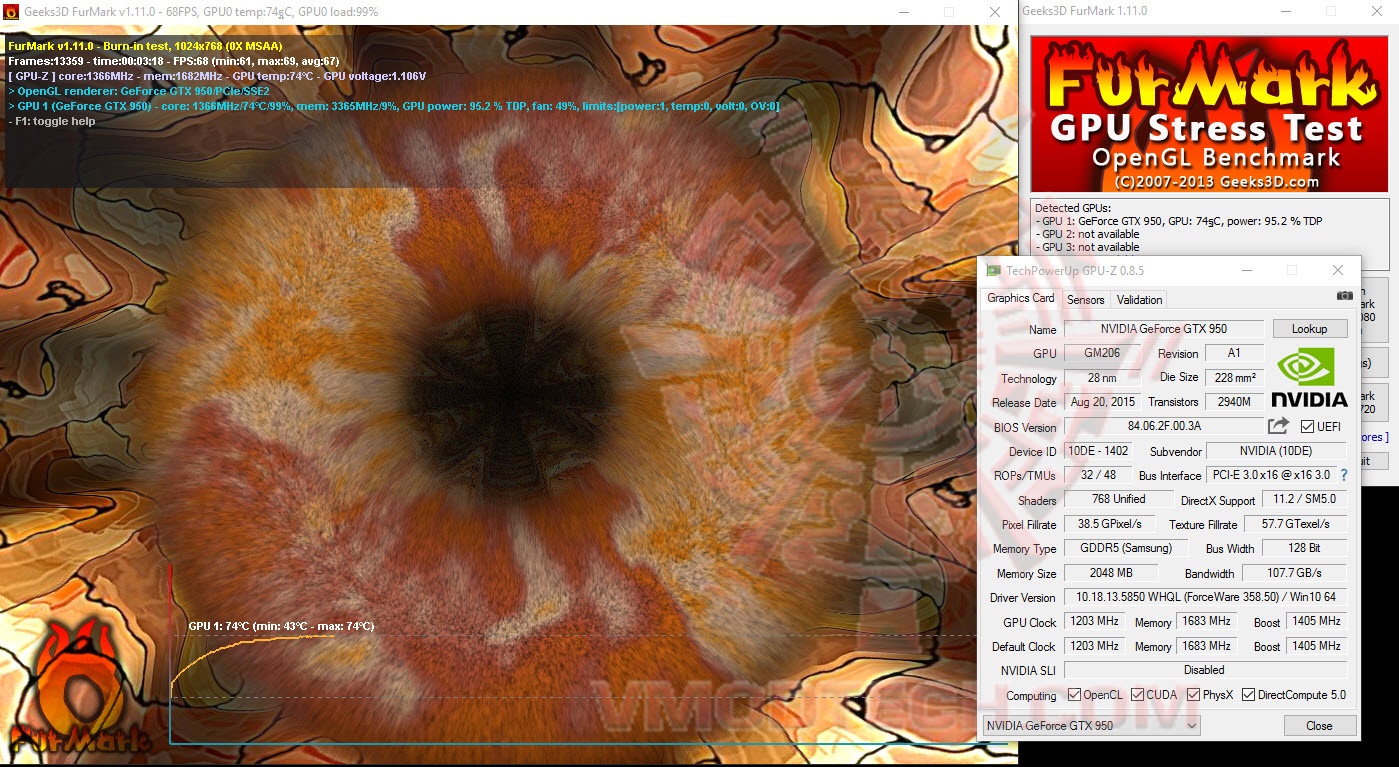Maximize the FurMark burn-in render window

pos(949,12)
